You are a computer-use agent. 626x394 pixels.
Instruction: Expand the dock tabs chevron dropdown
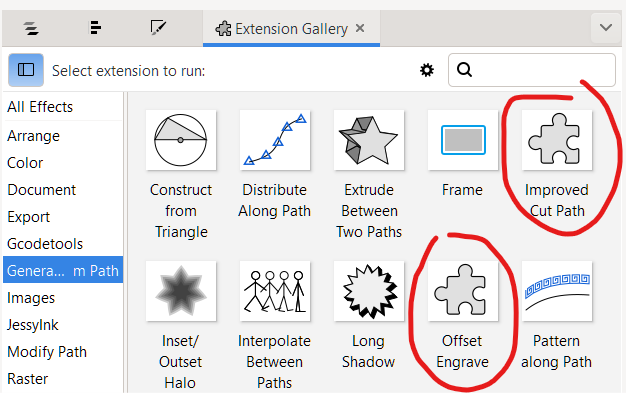(606, 28)
